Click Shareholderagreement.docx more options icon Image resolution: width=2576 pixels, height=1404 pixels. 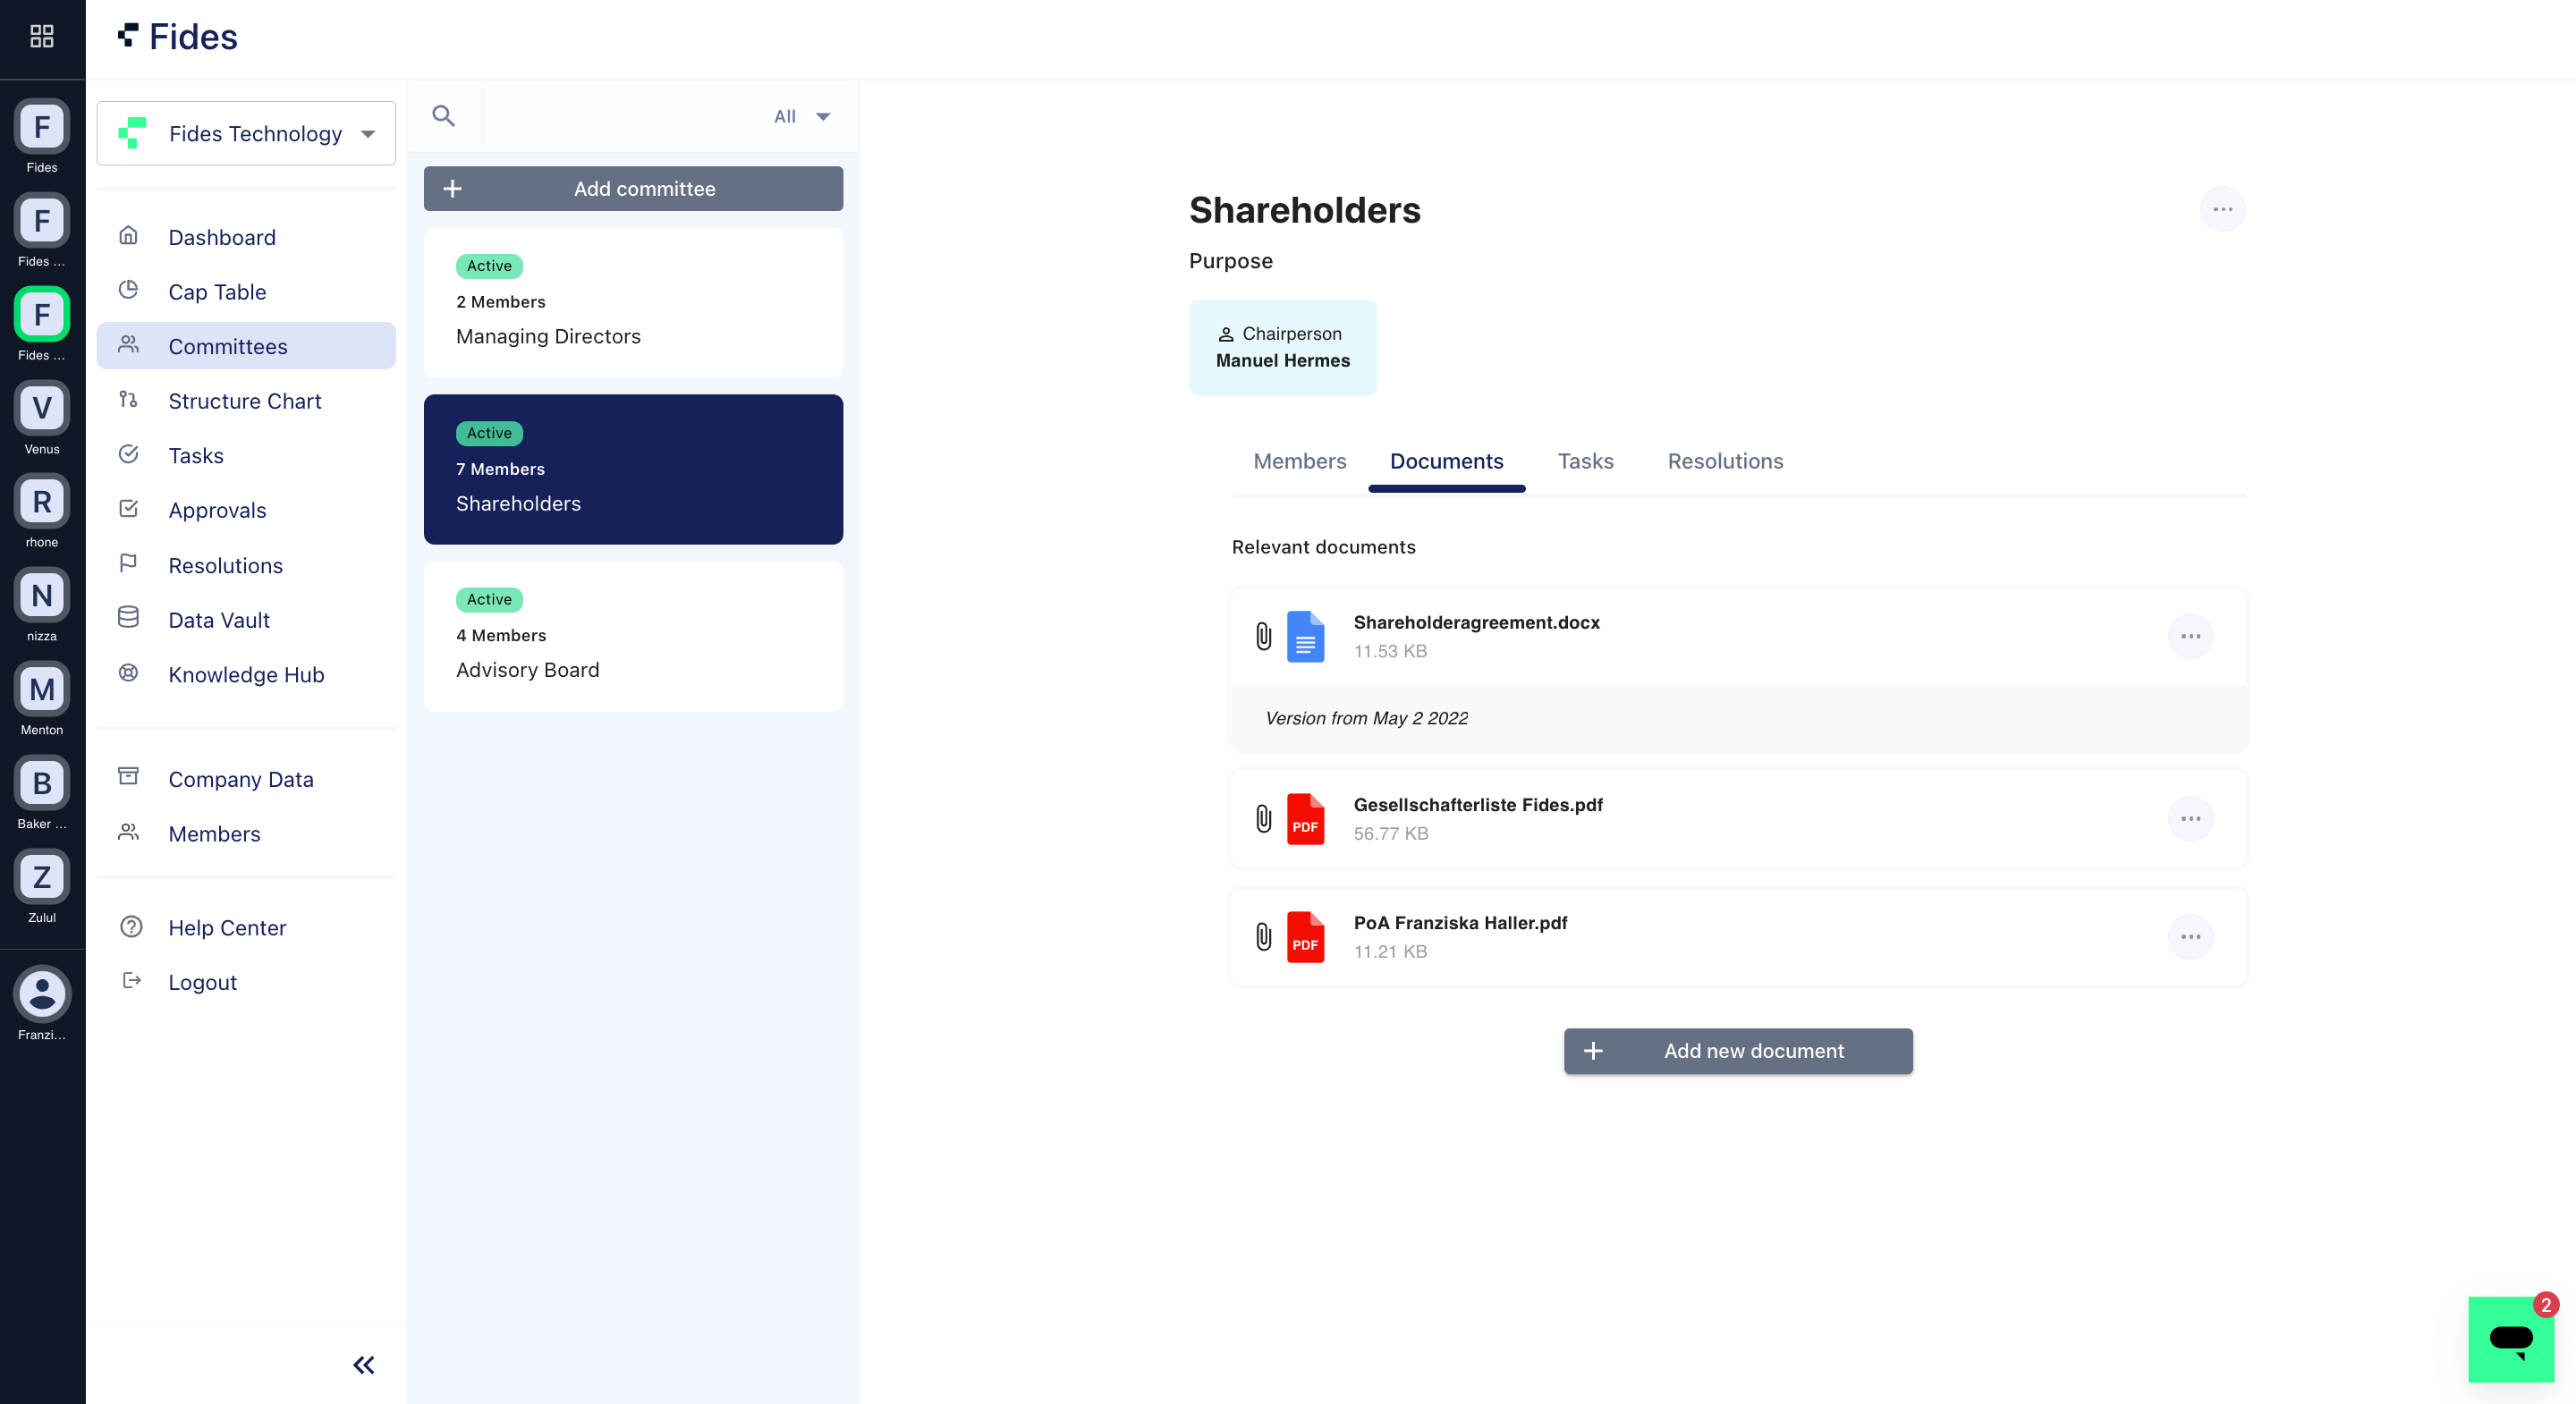point(2190,636)
